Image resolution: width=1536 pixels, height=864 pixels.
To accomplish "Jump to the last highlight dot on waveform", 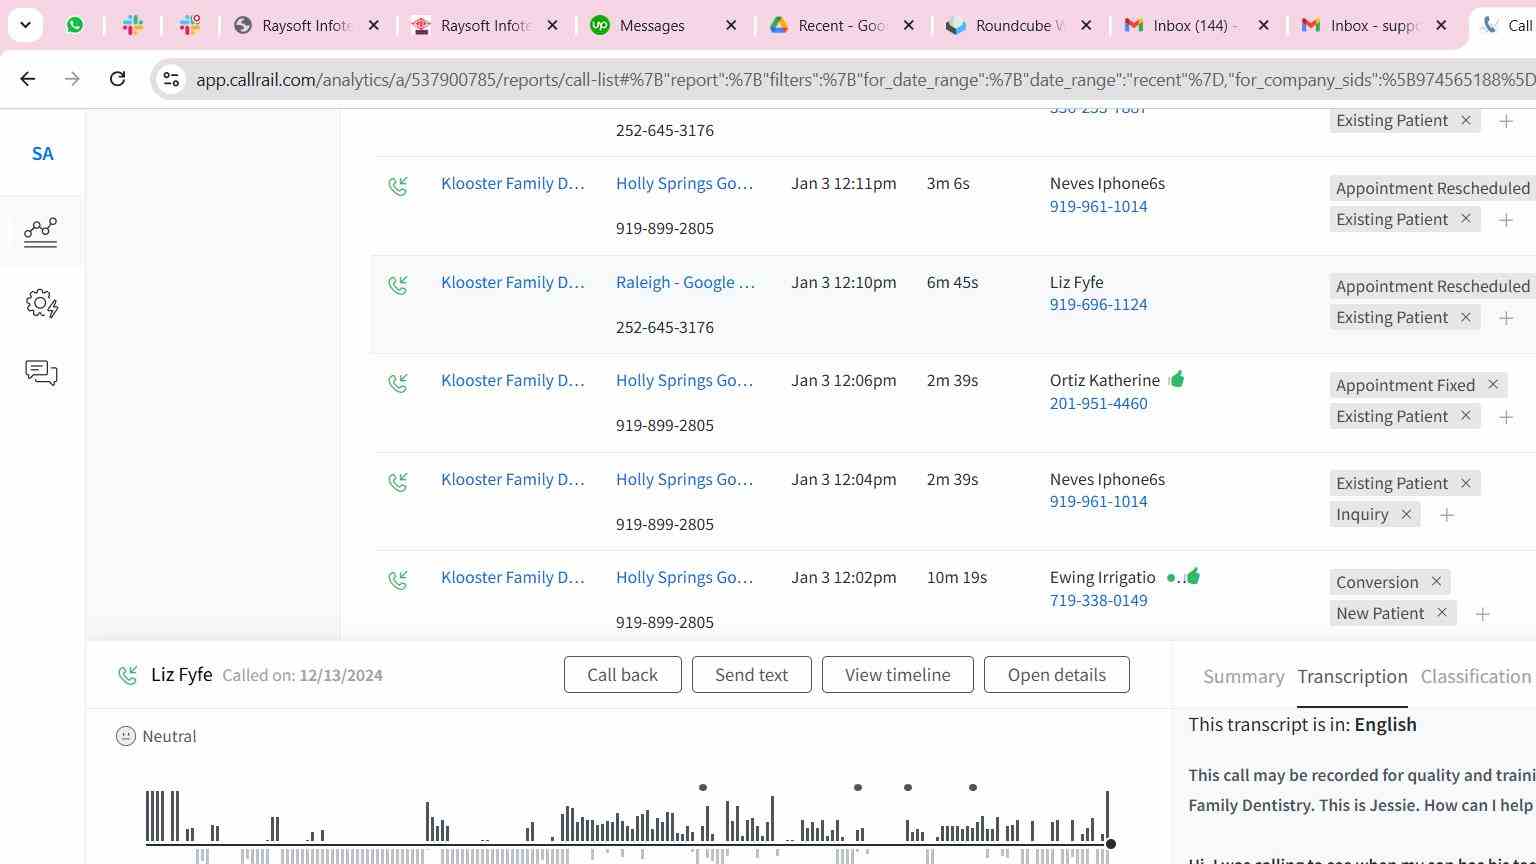I will point(973,788).
